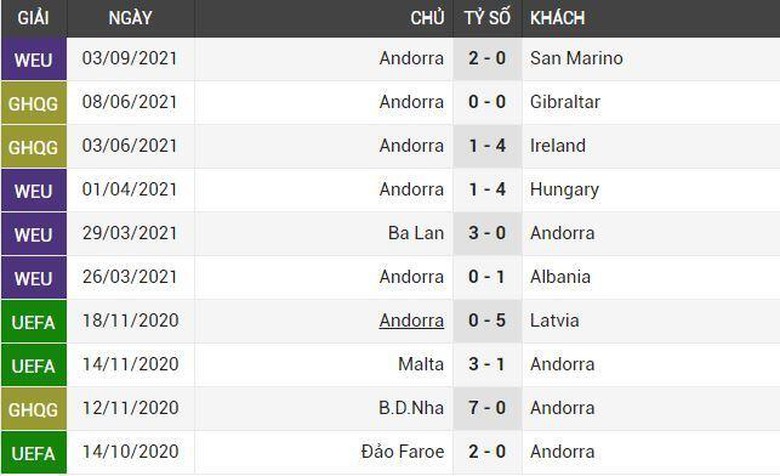Click the 7 - 0 score of B.D.Nha
Viewport: 780px width, 476px height.
coord(487,408)
